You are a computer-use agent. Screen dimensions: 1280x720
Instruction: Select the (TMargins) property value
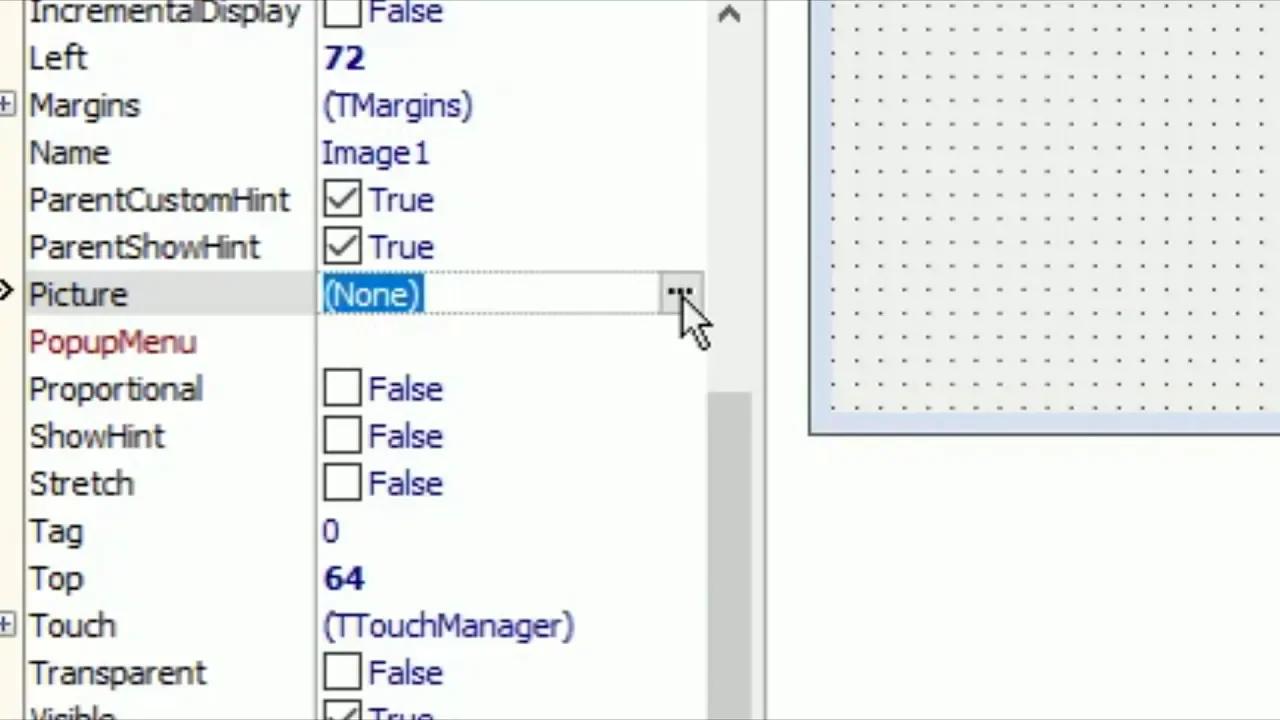397,105
